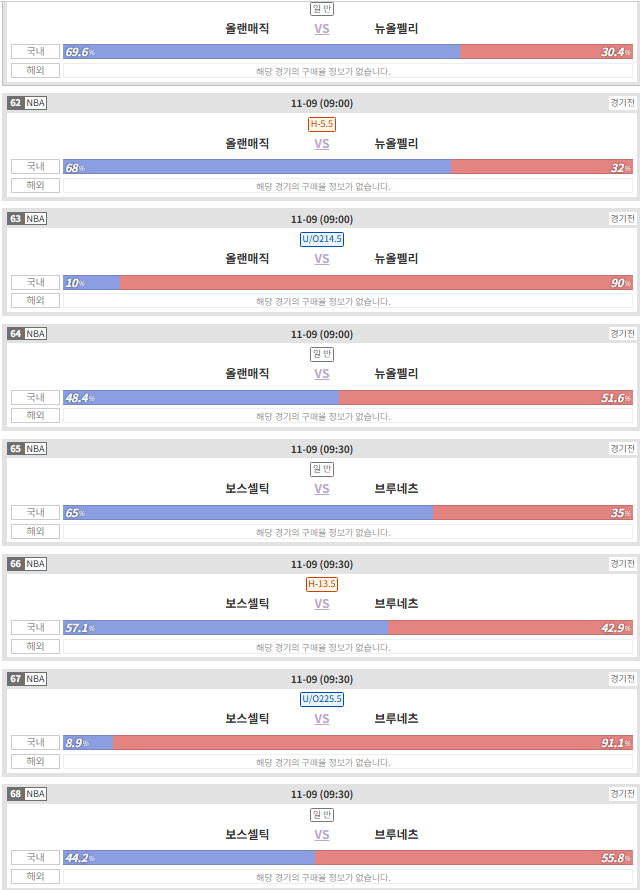Image resolution: width=640 pixels, height=890 pixels.
Task: Select the 해외 tab for match 66
Action: (35, 646)
